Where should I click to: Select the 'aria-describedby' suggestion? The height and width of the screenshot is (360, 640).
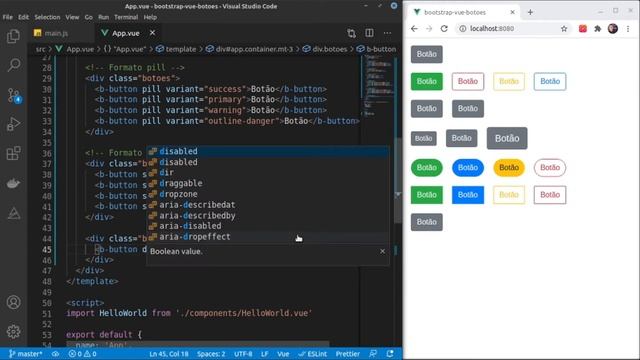(x=267, y=216)
